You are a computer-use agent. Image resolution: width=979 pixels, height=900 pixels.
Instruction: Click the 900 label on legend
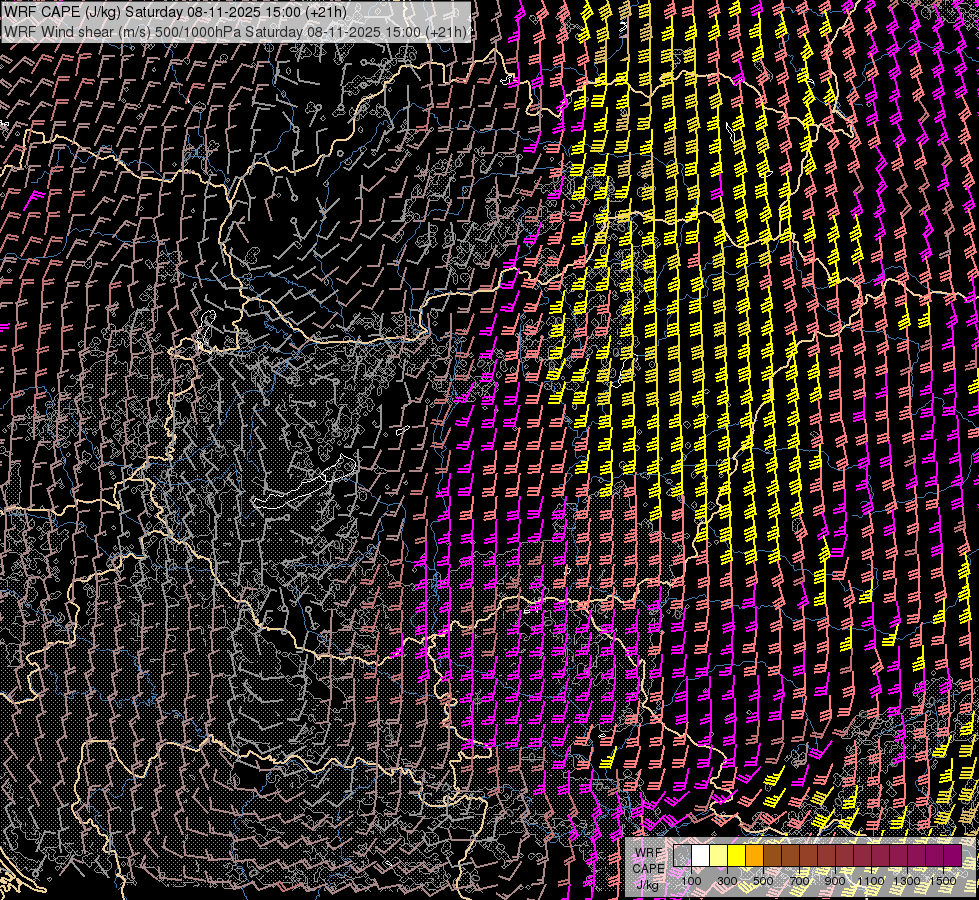tap(835, 880)
